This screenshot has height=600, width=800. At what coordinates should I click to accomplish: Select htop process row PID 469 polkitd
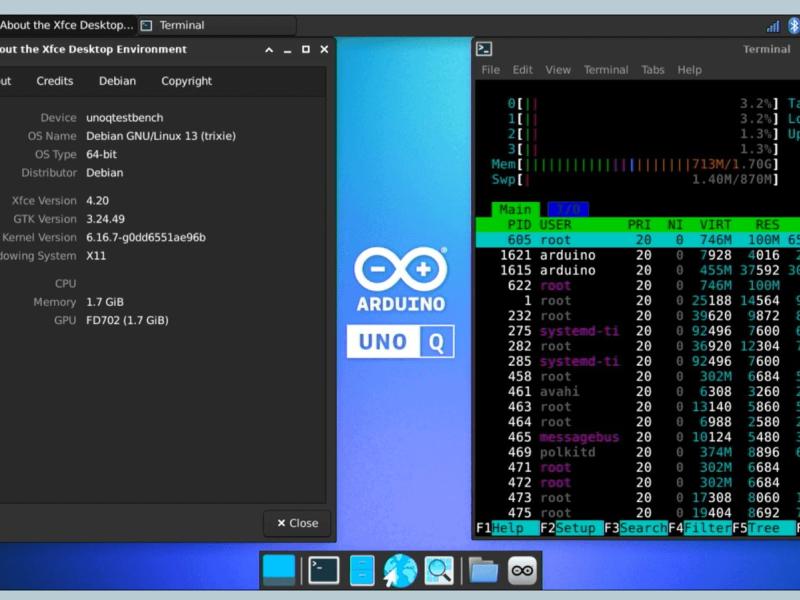[638, 452]
